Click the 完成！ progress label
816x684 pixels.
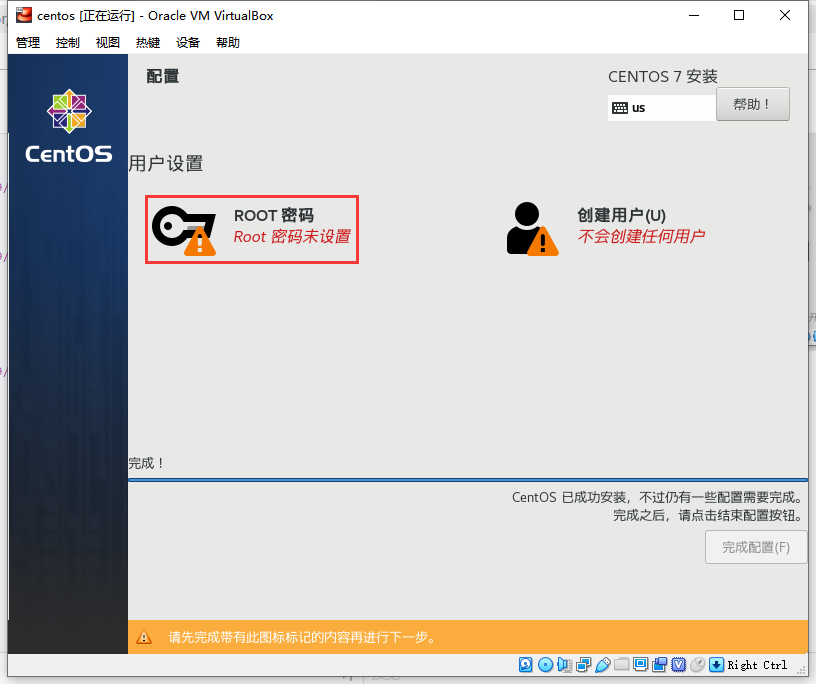(x=146, y=463)
